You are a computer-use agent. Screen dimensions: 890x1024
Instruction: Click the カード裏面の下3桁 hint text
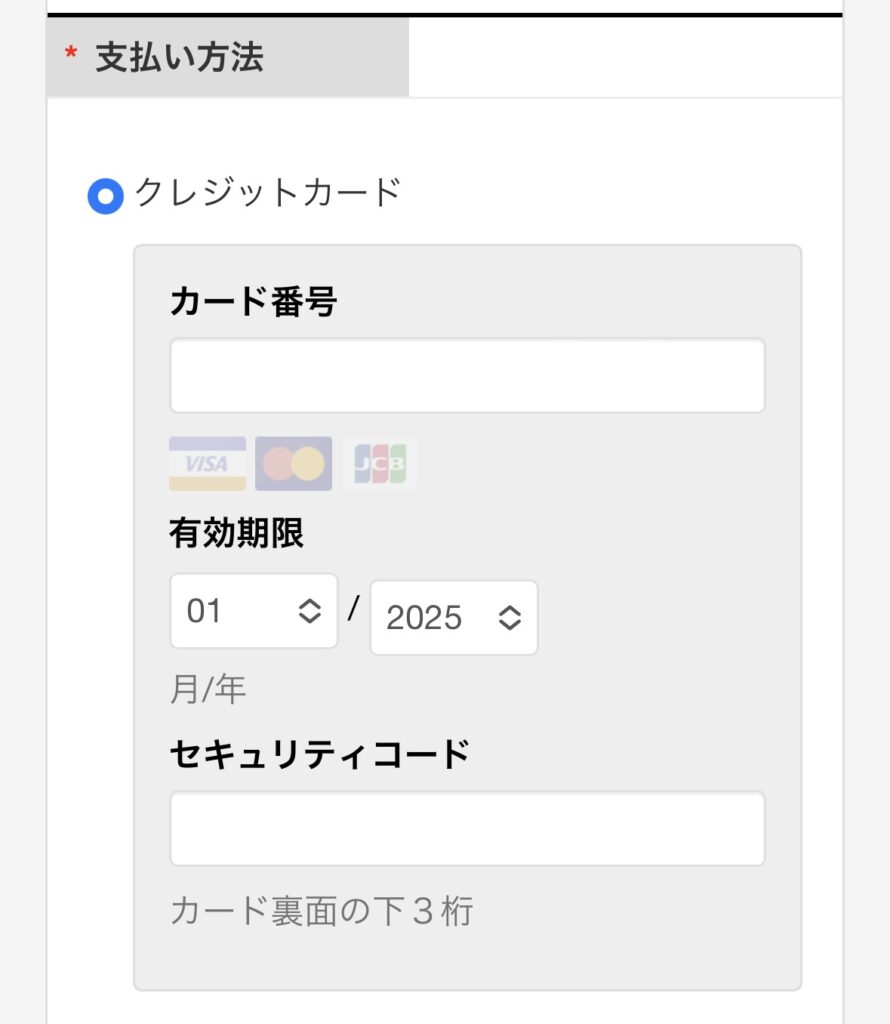[321, 911]
